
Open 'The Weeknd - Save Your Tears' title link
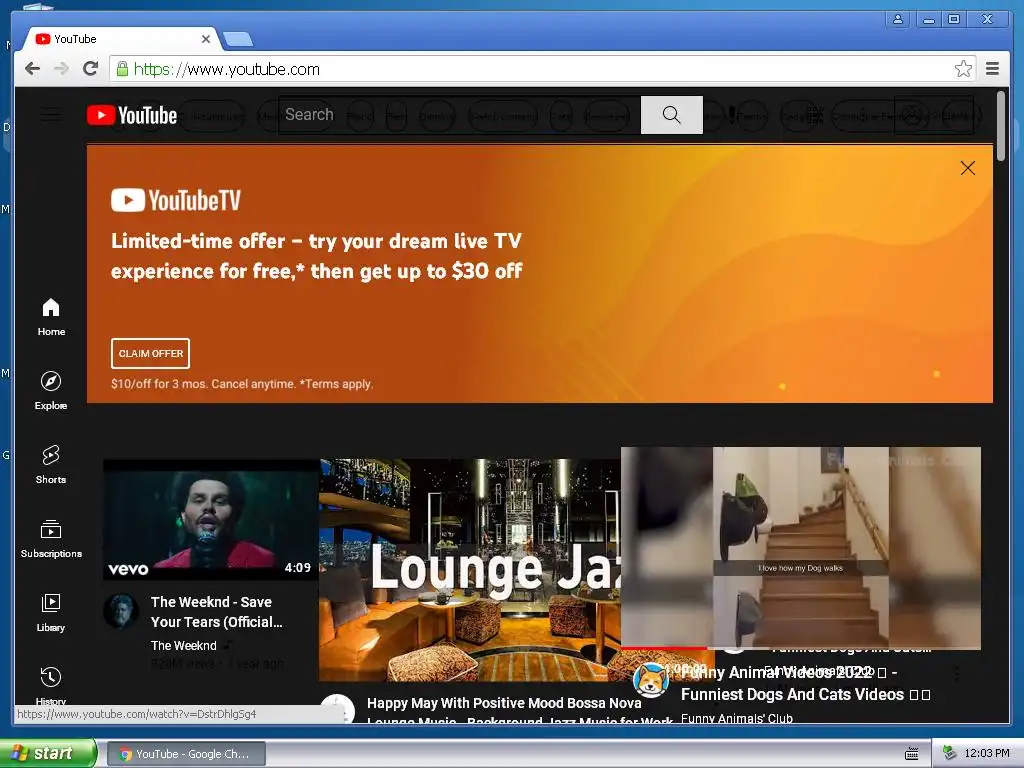pos(217,612)
